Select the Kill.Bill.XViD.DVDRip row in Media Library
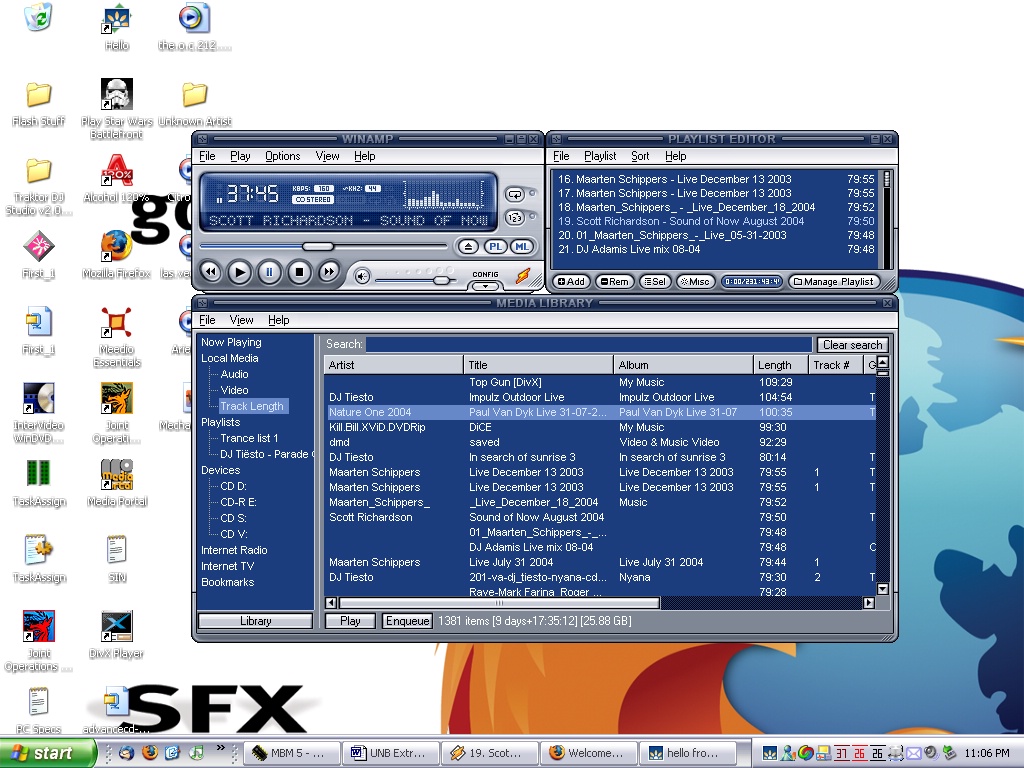Image resolution: width=1024 pixels, height=768 pixels. (601, 427)
